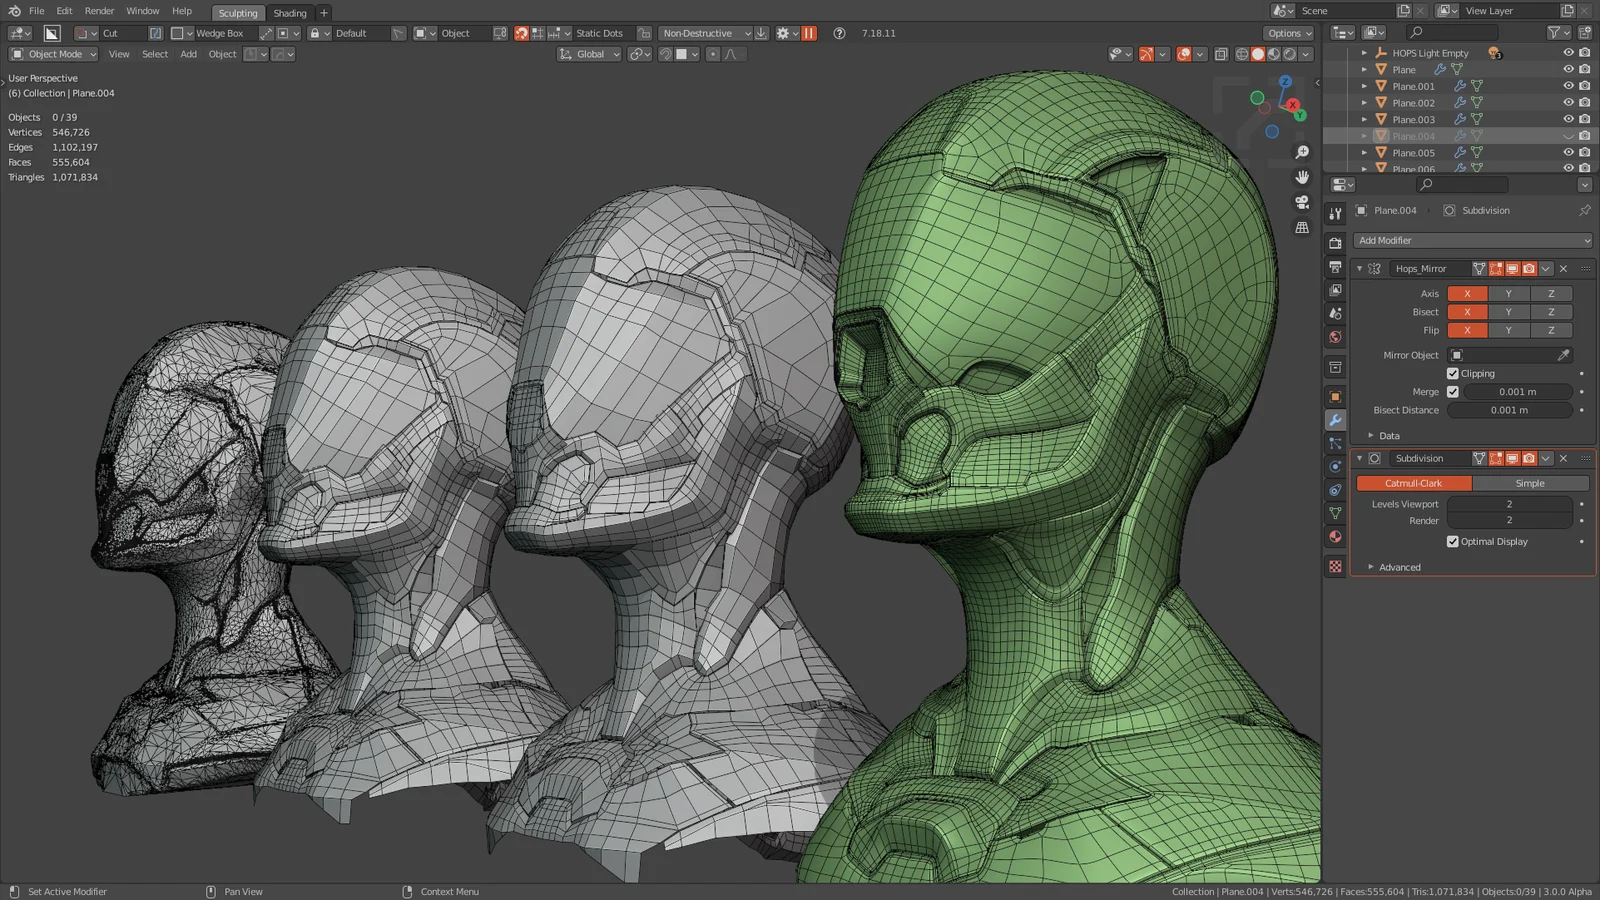Switch to World Properties tab
This screenshot has height=900, width=1600.
pyautogui.click(x=1335, y=337)
